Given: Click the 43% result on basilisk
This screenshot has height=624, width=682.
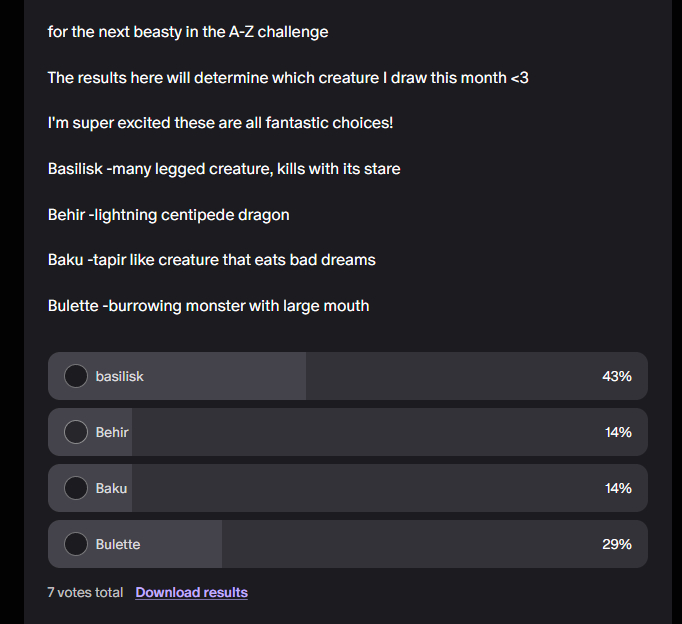Looking at the screenshot, I should [616, 376].
